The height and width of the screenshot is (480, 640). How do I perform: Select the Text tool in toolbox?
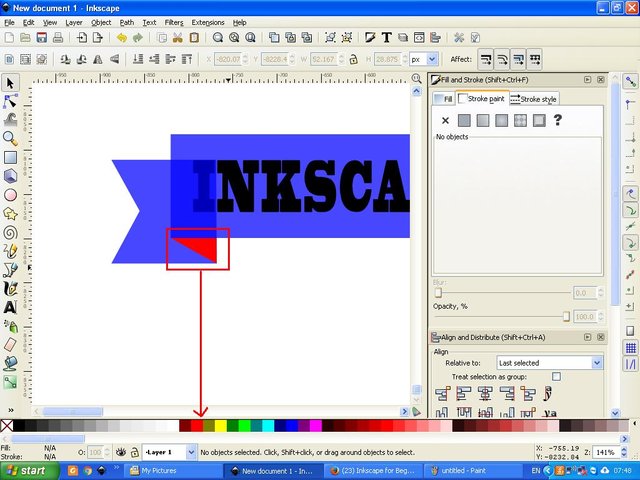point(10,307)
